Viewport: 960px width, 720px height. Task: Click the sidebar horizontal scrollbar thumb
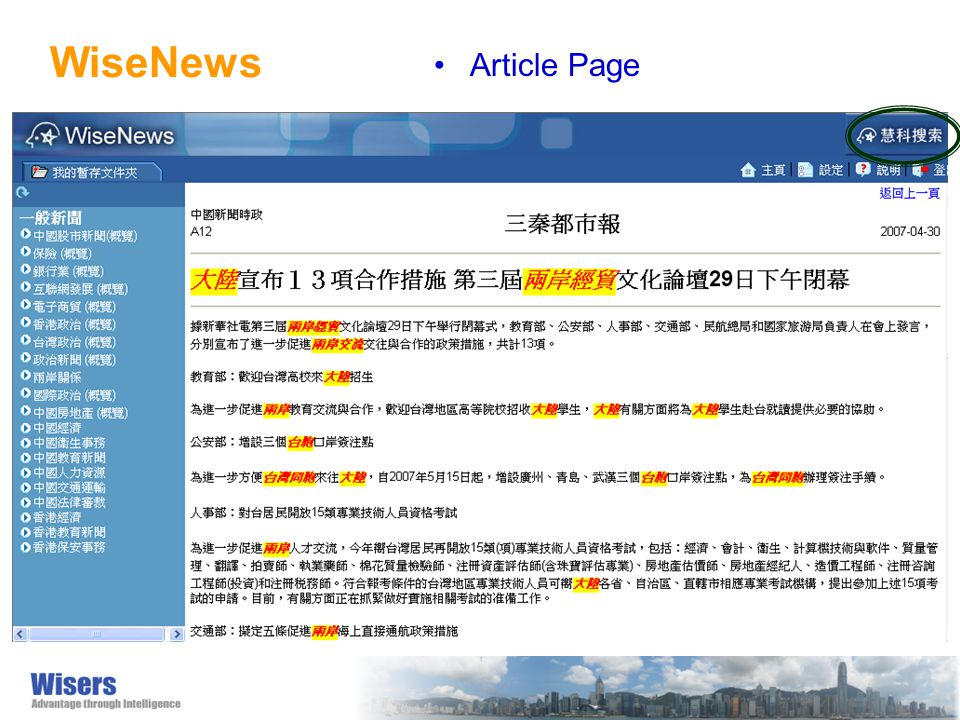point(97,634)
